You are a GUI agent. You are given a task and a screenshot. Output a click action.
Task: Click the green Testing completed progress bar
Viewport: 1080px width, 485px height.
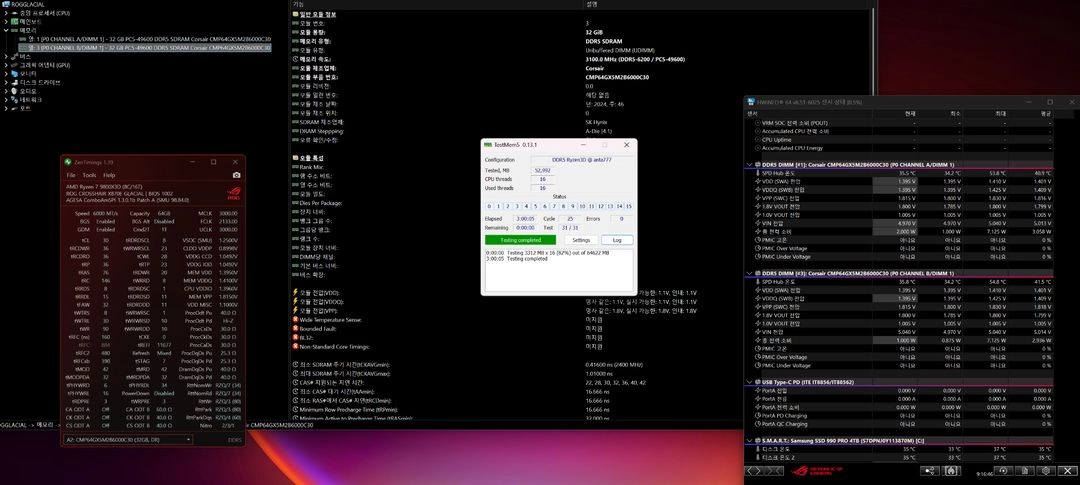pos(520,240)
